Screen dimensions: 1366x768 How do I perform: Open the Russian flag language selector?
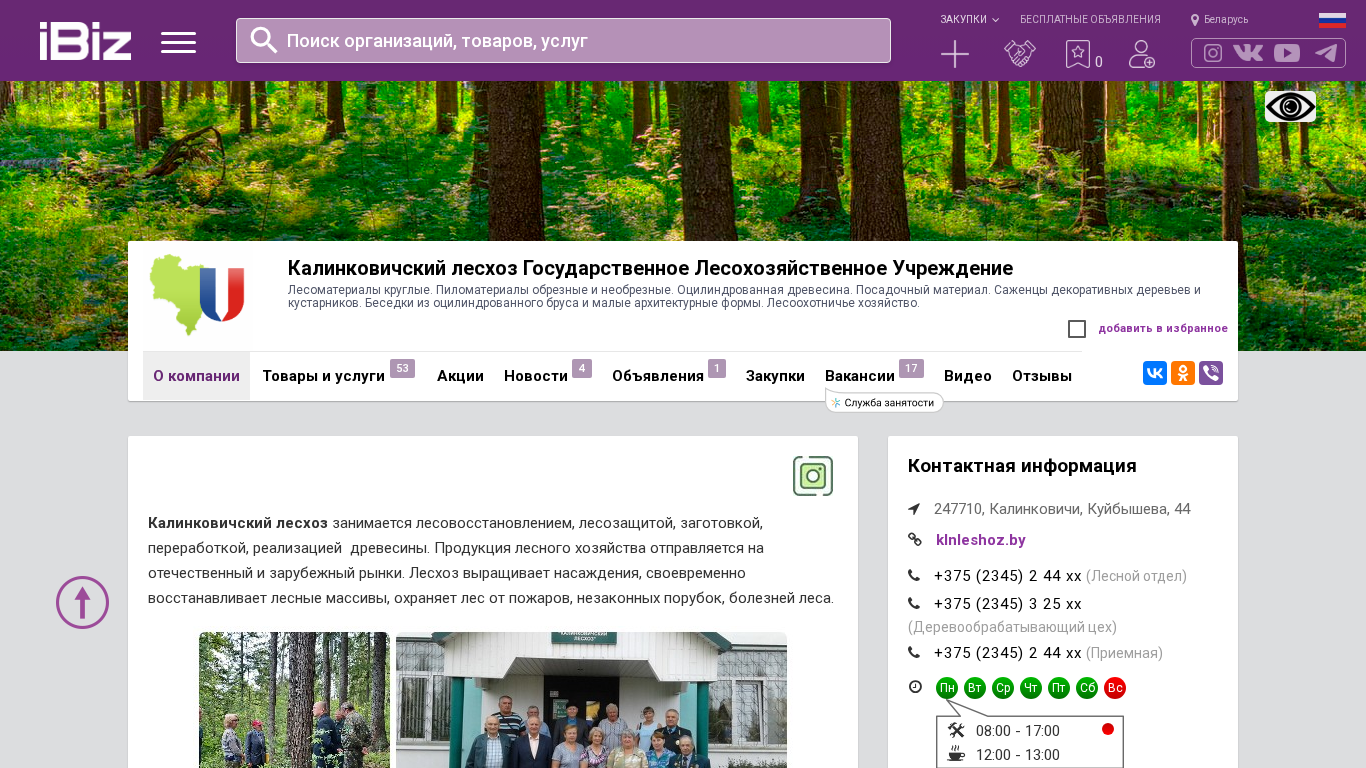pos(1332,19)
